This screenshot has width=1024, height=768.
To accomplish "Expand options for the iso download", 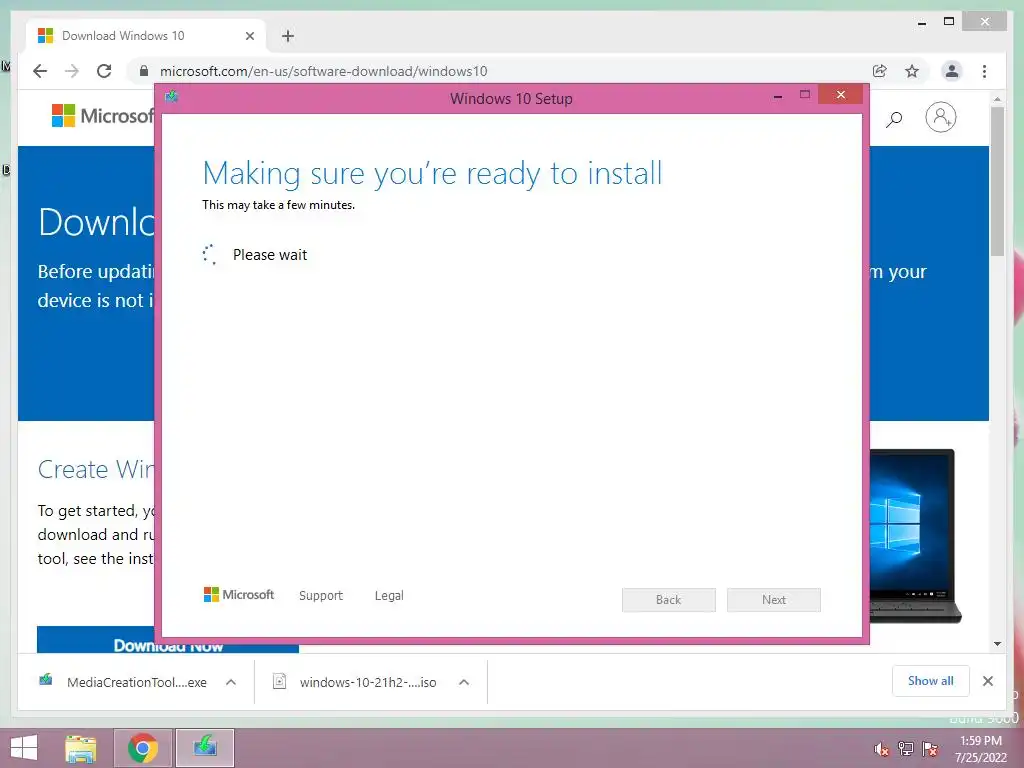I will (464, 682).
